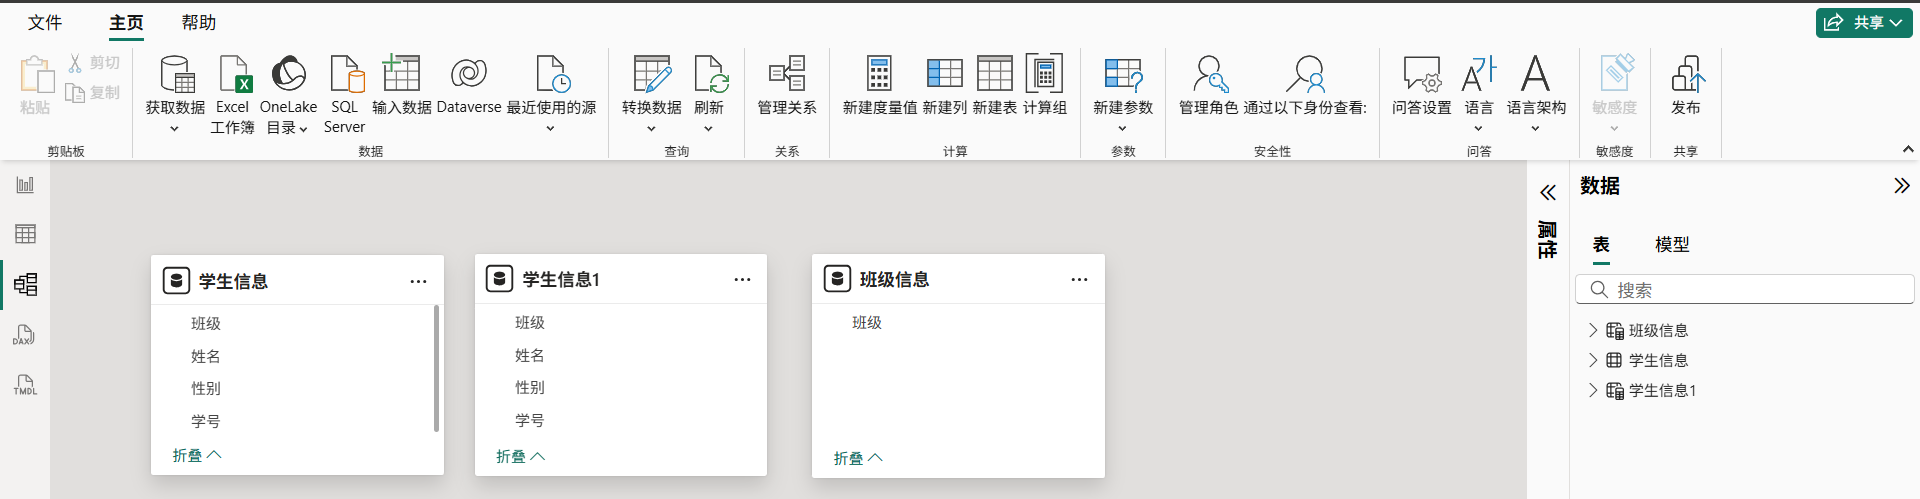Open more options on 学生信息 card
The image size is (1920, 499).
point(418,282)
